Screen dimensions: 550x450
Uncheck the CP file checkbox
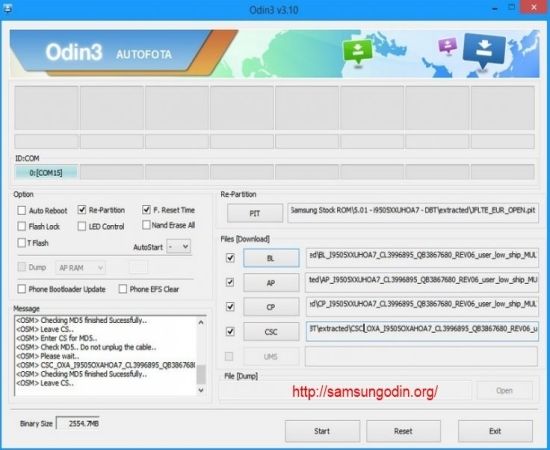tap(230, 307)
